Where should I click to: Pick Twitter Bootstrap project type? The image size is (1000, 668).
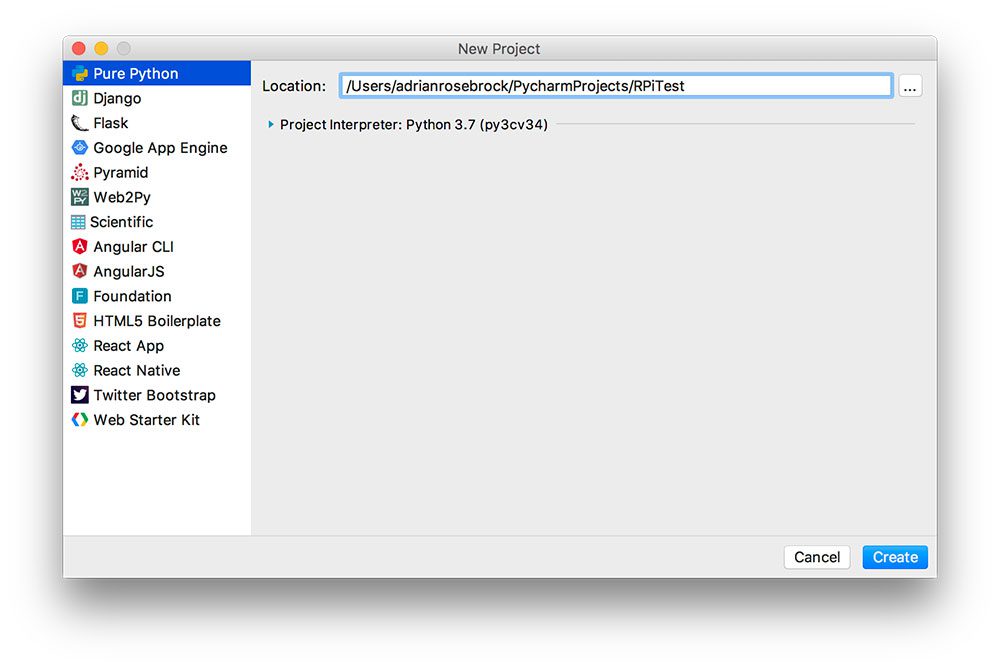[x=157, y=395]
